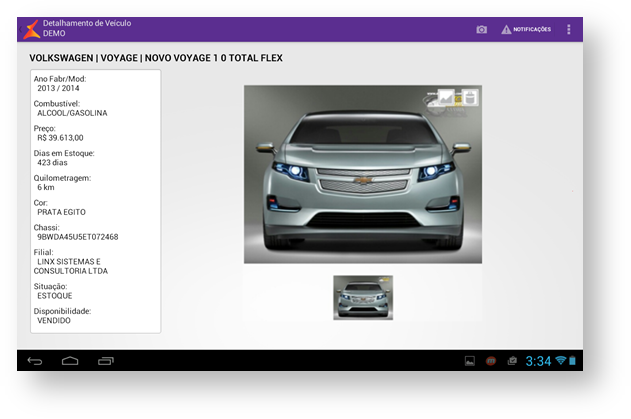The image size is (631, 419).
Task: Tap the DEMO subtitle in header
Action: click(x=54, y=33)
